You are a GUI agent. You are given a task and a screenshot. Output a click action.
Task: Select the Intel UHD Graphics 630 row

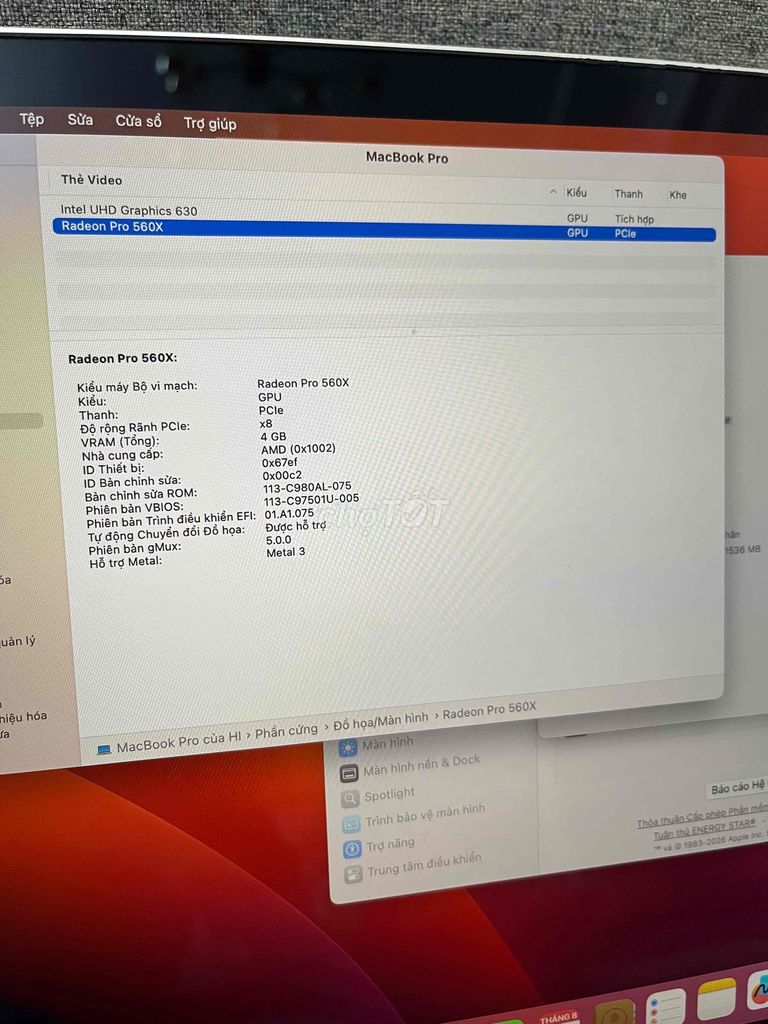pos(385,214)
